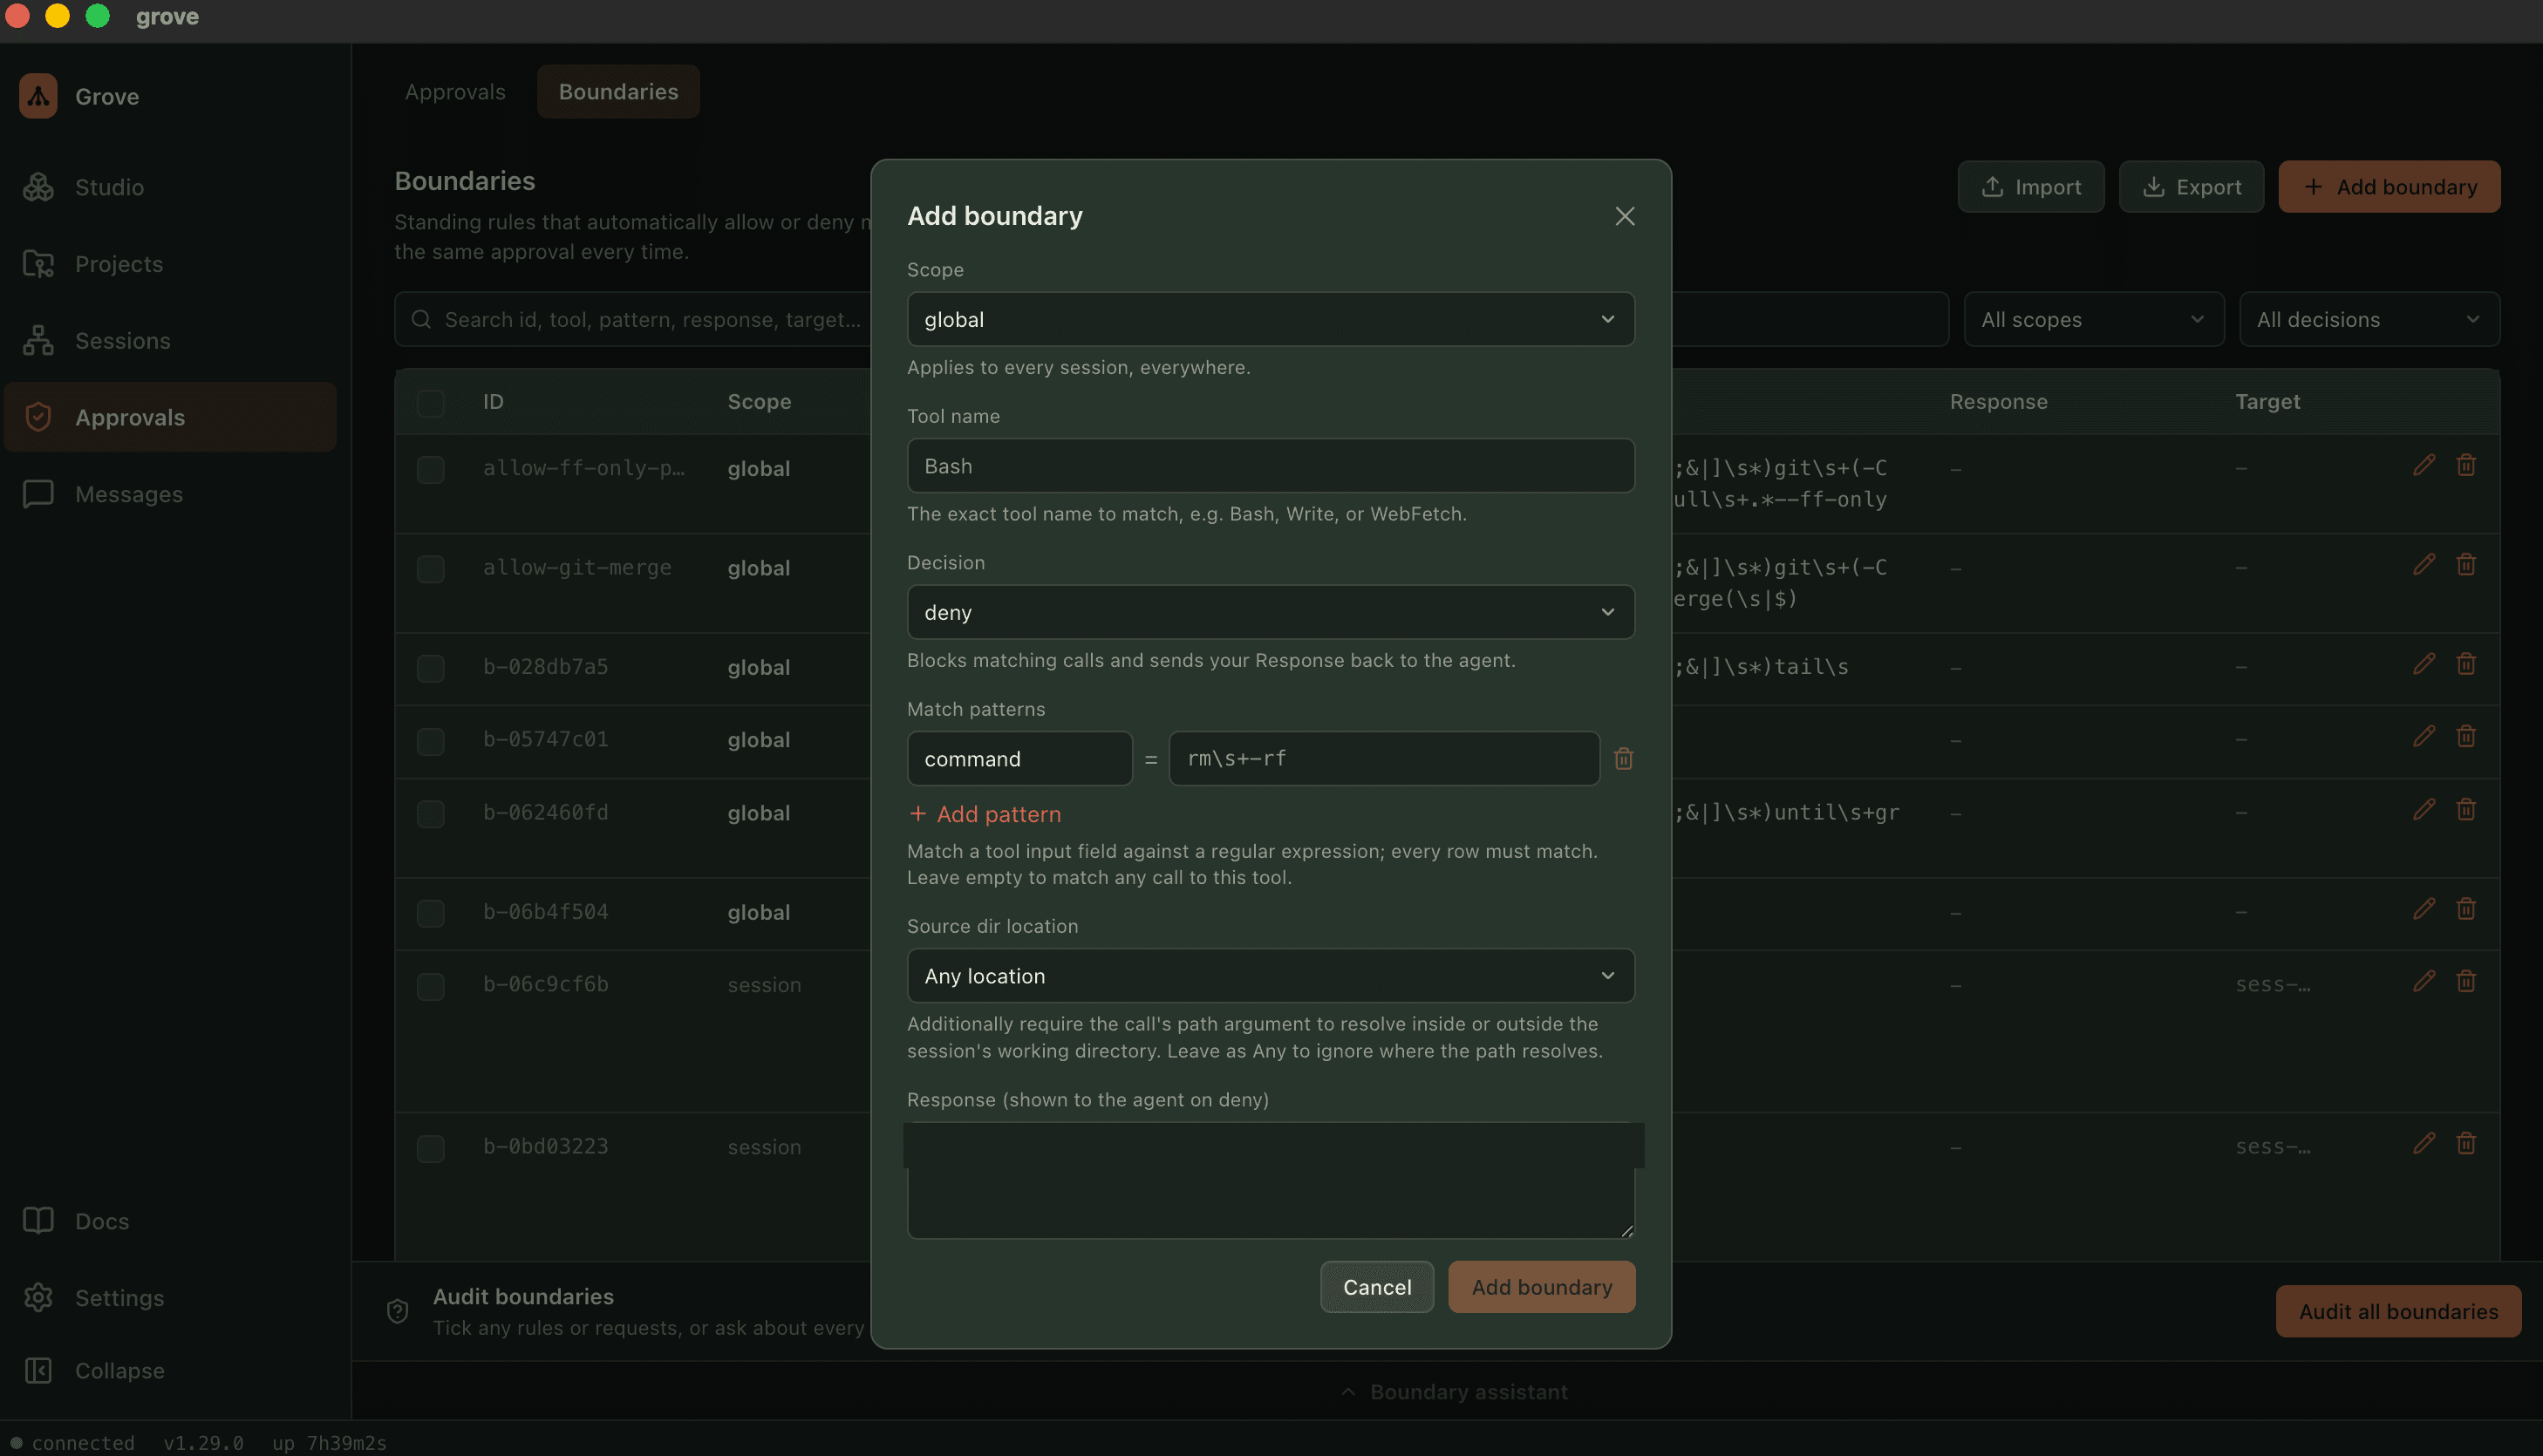Click the ID column header
The height and width of the screenshot is (1456, 2543).
[493, 402]
